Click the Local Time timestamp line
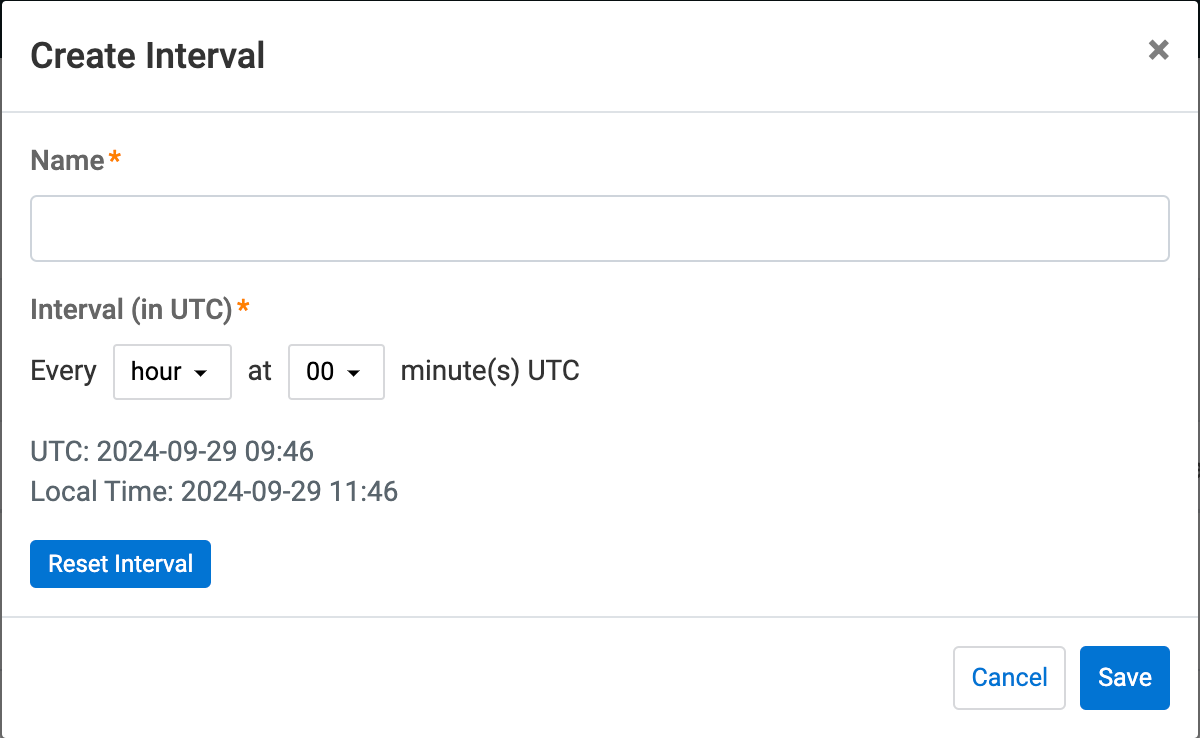Image resolution: width=1200 pixels, height=738 pixels. coord(214,492)
